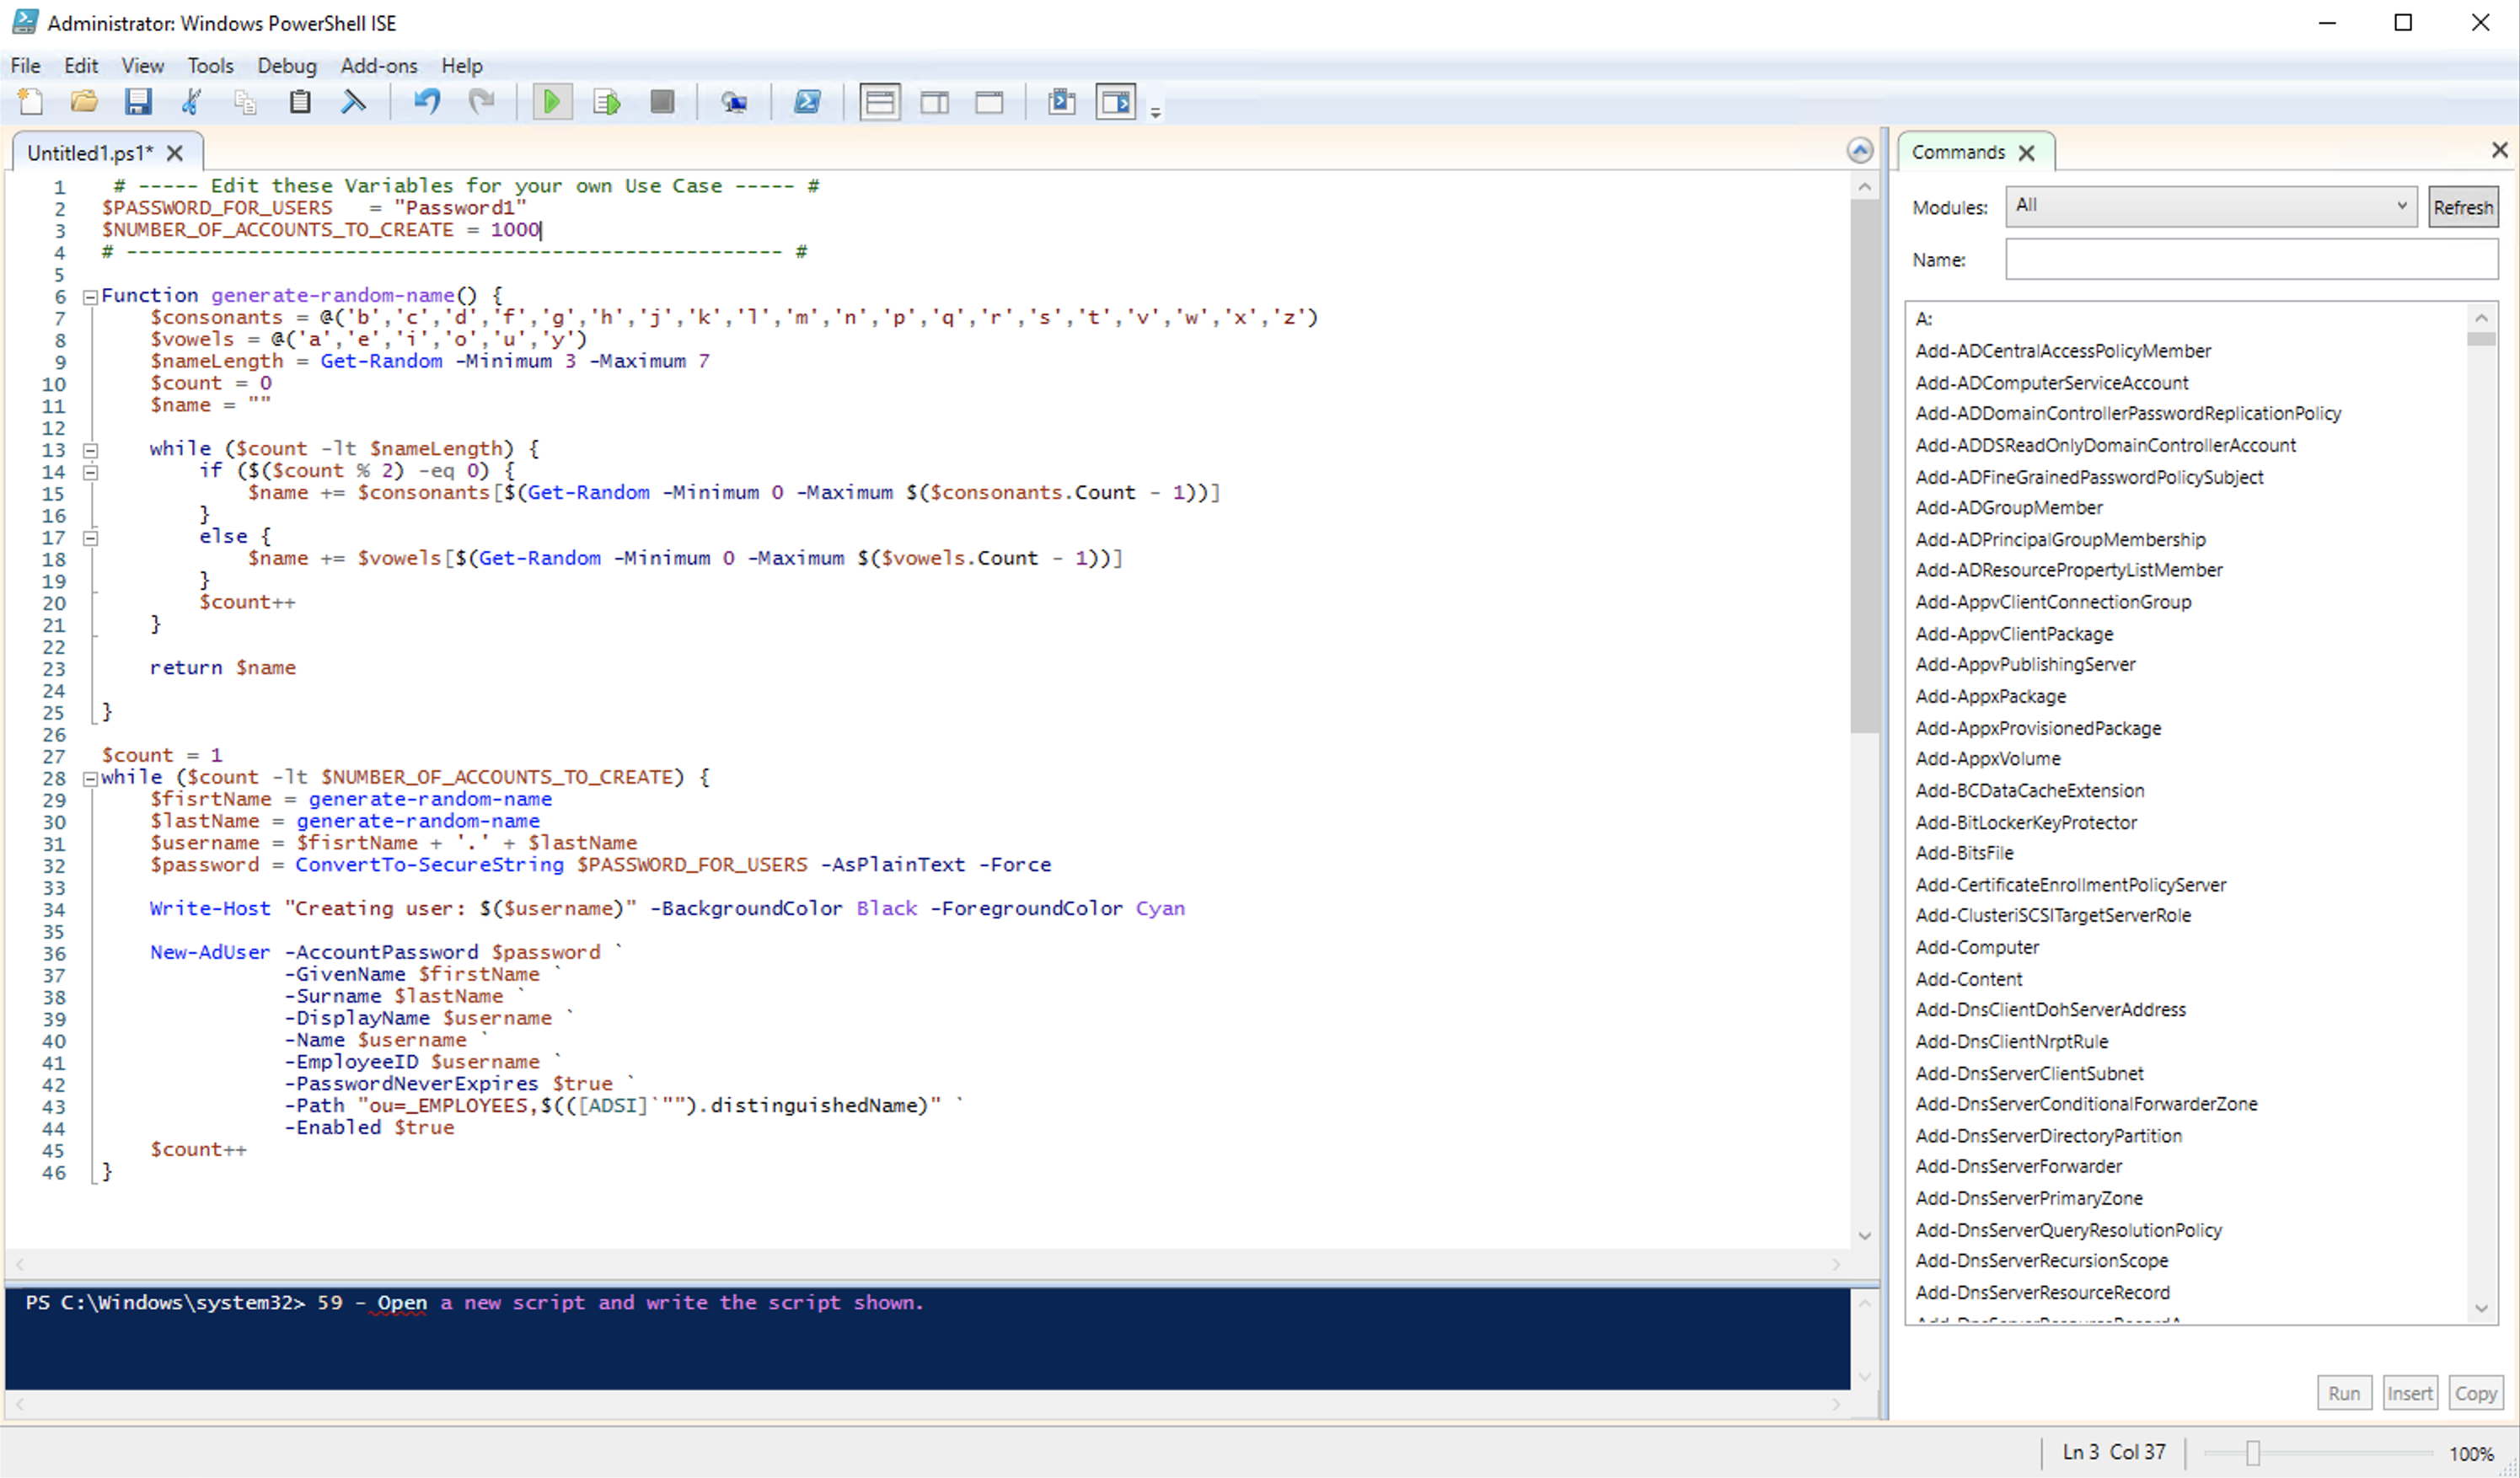Collapse the if block on line 14

(x=90, y=472)
